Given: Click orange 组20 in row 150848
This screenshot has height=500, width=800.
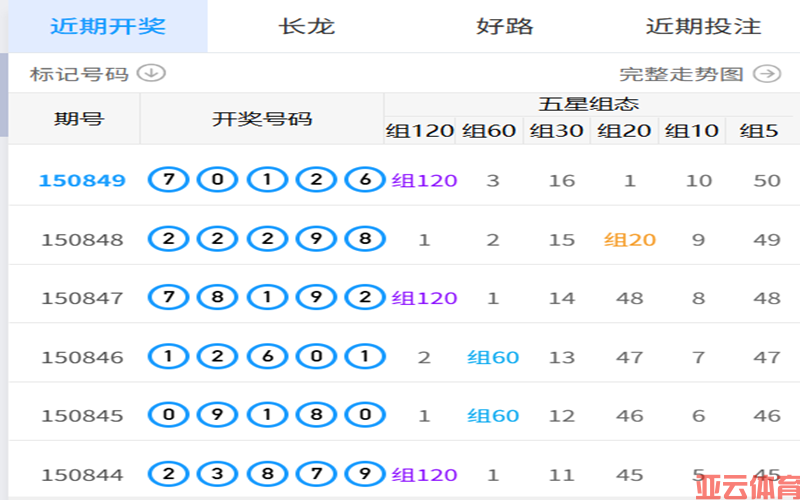Looking at the screenshot, I should point(630,239).
